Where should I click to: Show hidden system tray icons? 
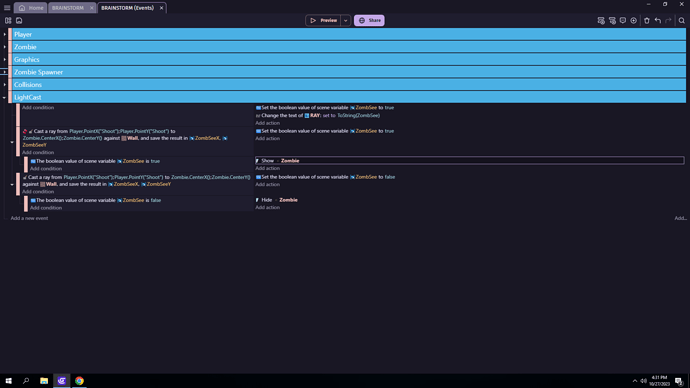tap(635, 381)
